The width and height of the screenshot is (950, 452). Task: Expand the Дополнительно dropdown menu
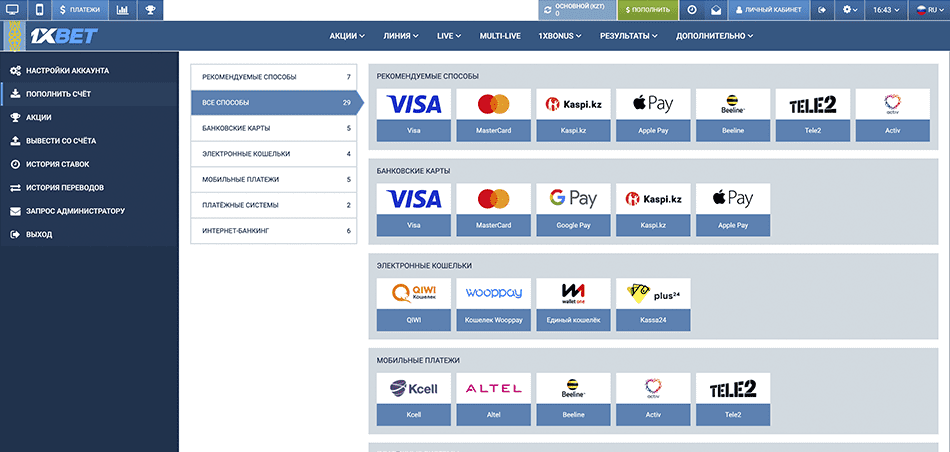715,36
